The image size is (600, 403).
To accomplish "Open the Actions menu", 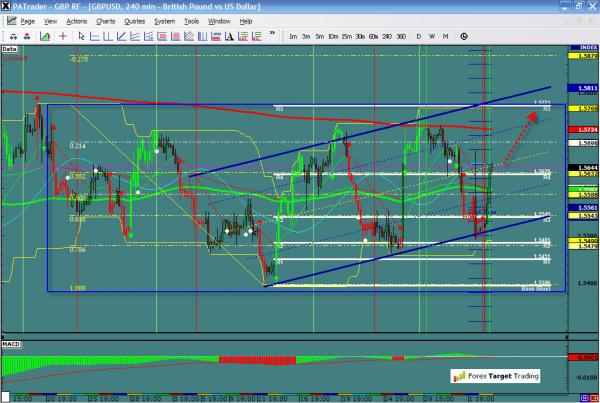I will [77, 21].
